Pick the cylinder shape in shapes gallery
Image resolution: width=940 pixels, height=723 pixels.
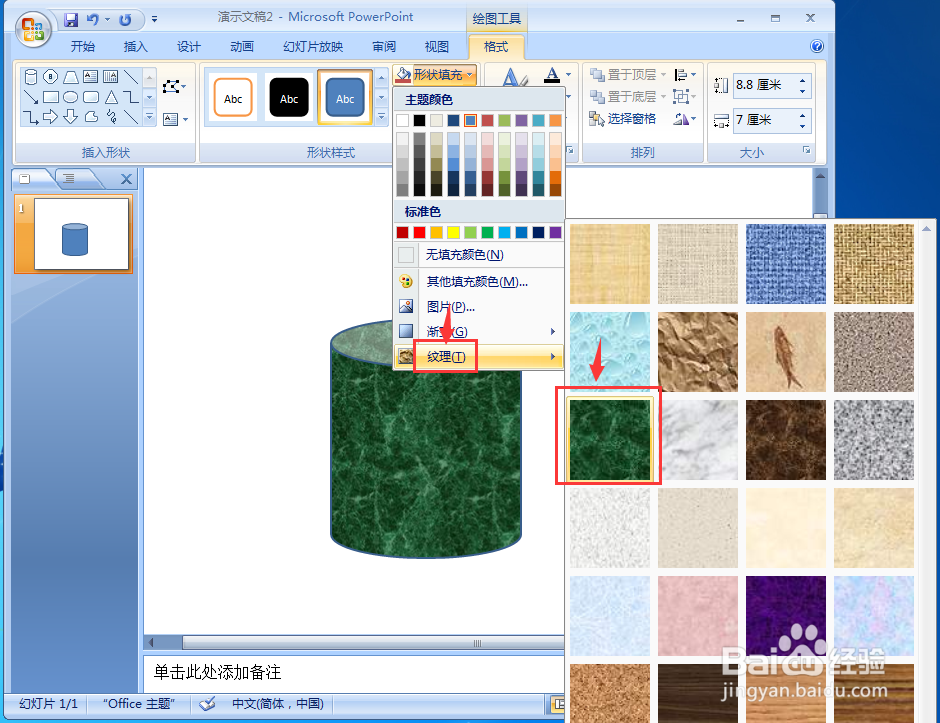pos(31,77)
